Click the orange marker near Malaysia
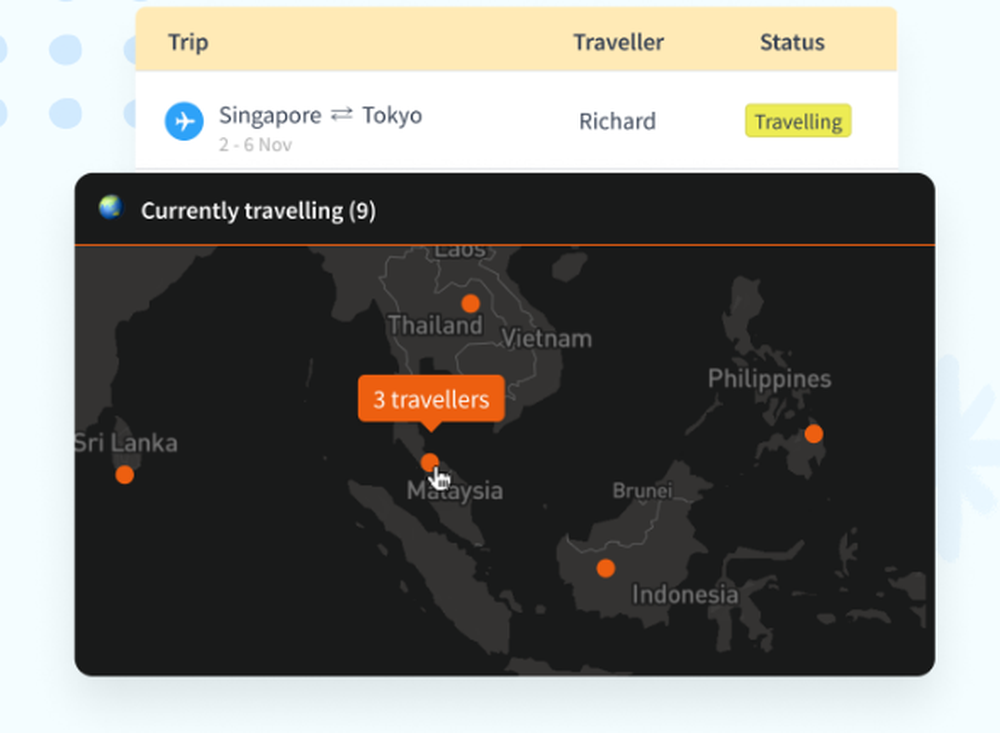This screenshot has height=733, width=1000. (x=430, y=462)
